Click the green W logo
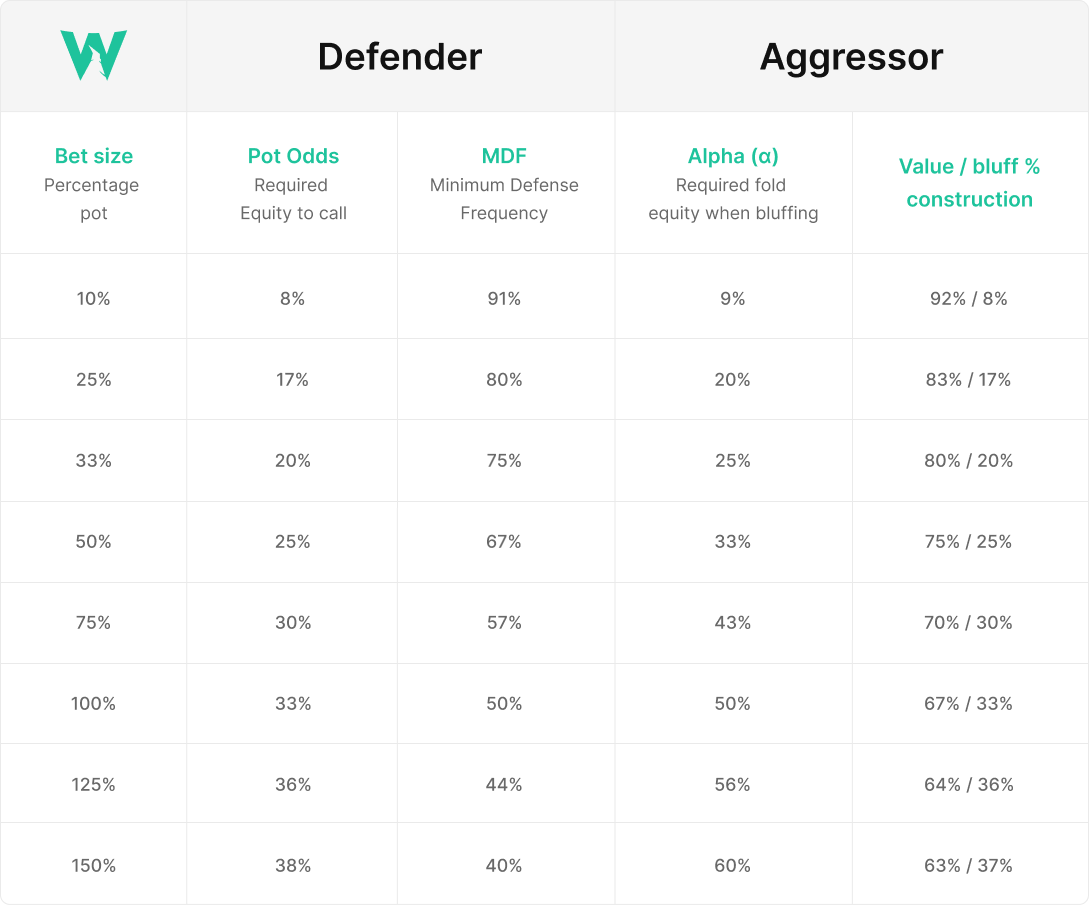Viewport: 1089px width, 905px height. pos(93,56)
